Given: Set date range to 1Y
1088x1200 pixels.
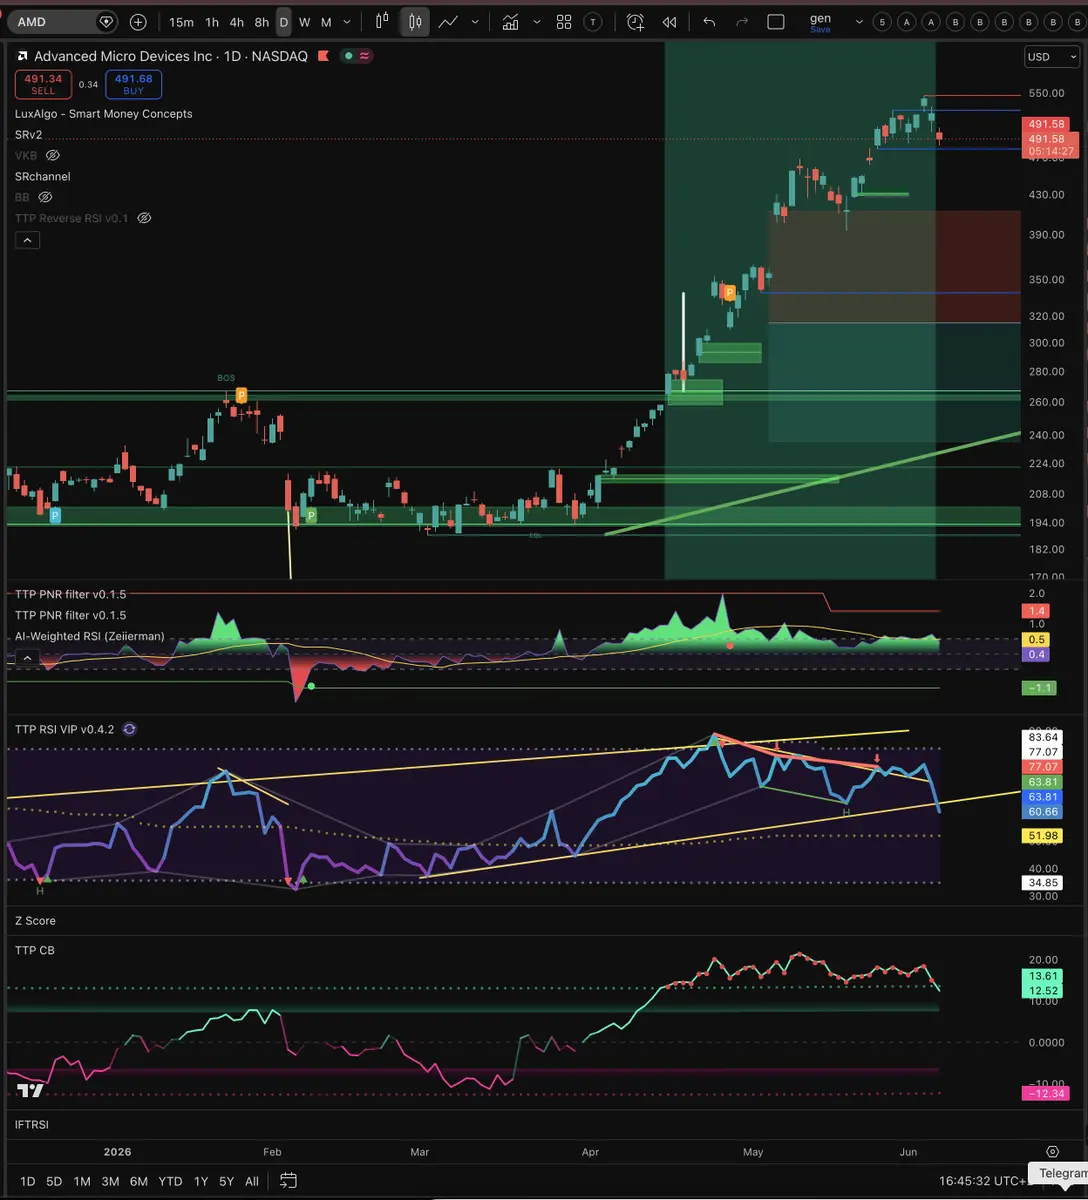Looking at the screenshot, I should (201, 1181).
